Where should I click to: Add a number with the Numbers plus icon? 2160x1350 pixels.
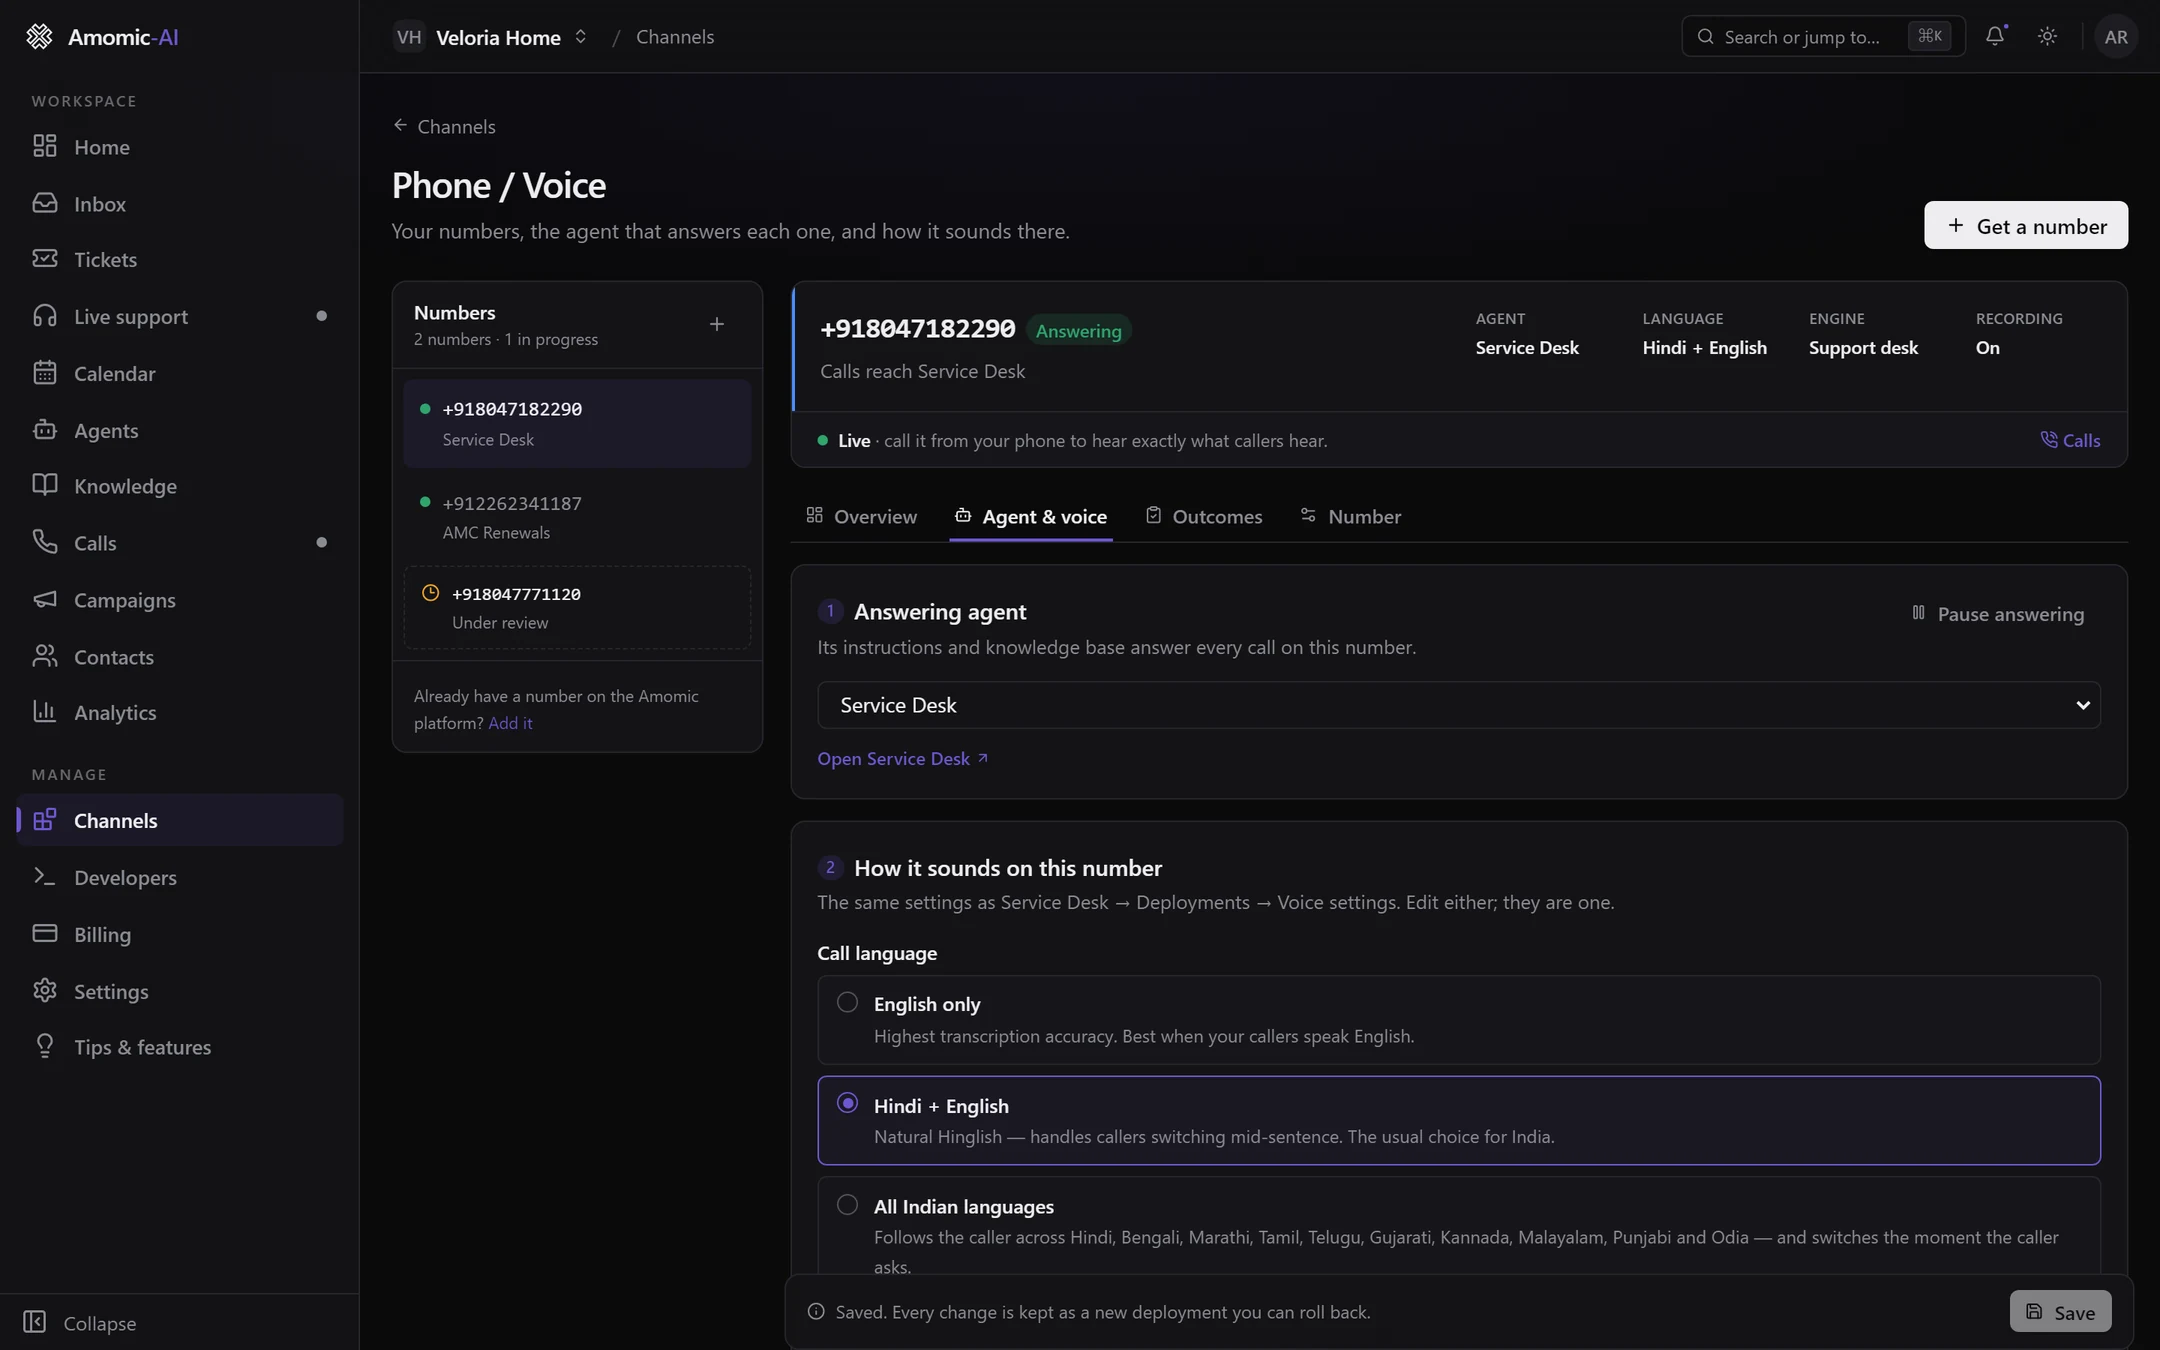tap(716, 324)
